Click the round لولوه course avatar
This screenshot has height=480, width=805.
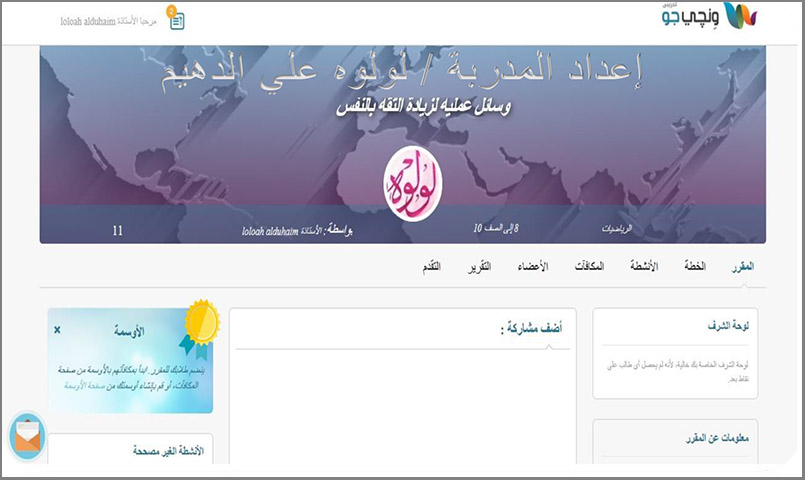pyautogui.click(x=412, y=184)
